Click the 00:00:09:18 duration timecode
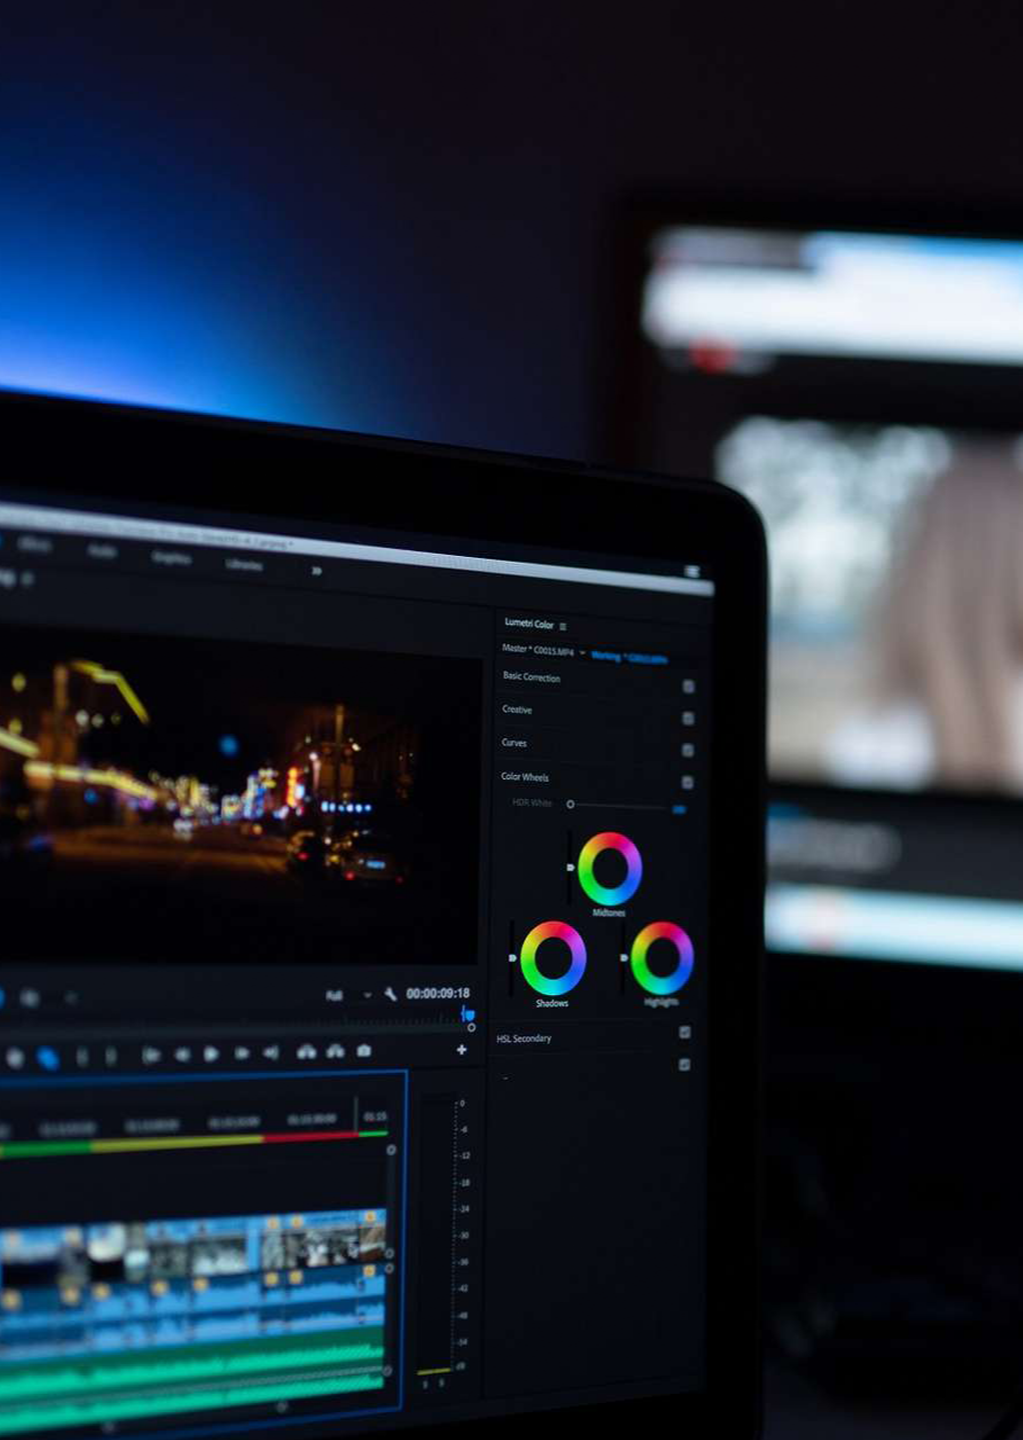Screen dimensions: 1023x1440 [x=438, y=993]
